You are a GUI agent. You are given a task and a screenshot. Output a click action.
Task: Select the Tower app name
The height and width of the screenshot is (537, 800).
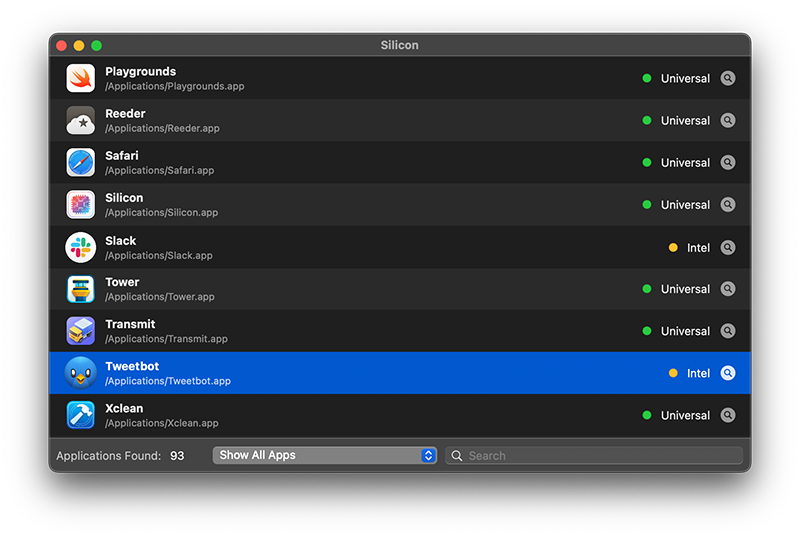[x=122, y=282]
